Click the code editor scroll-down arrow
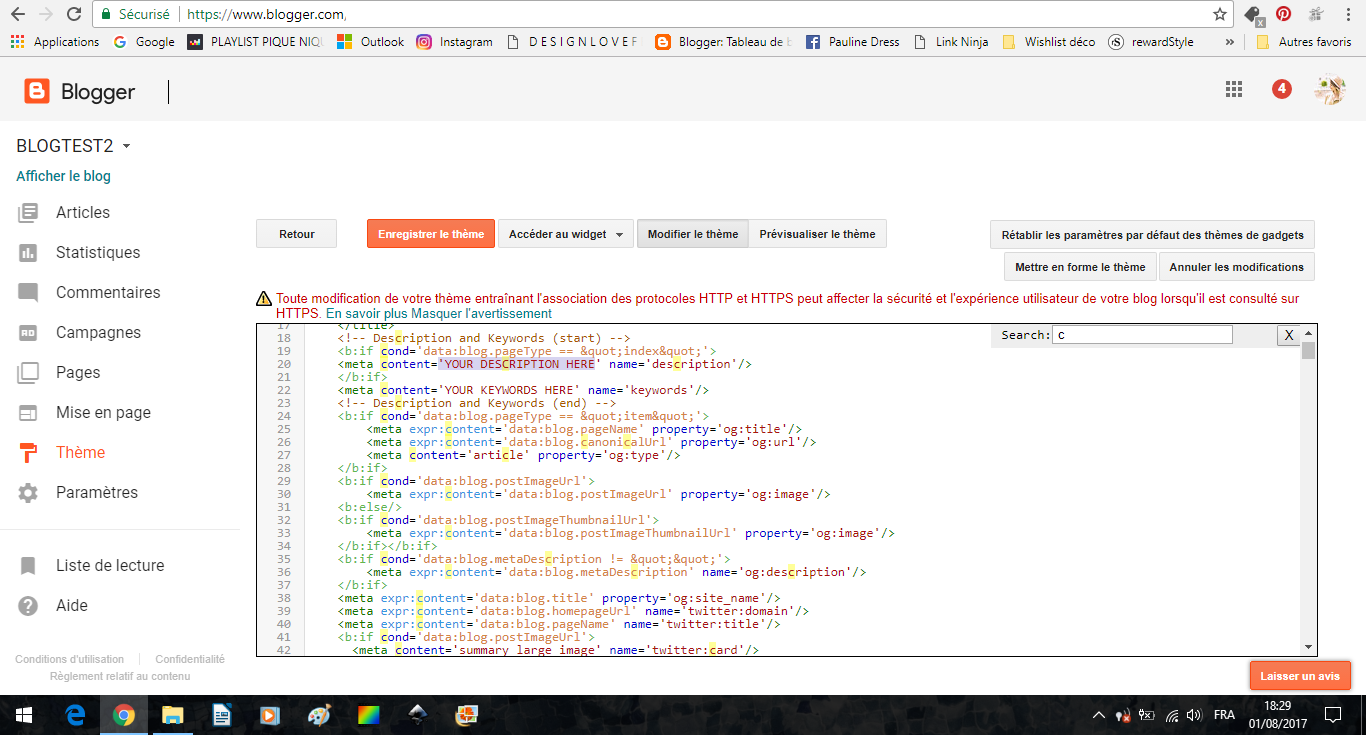This screenshot has height=736, width=1366. click(1308, 647)
